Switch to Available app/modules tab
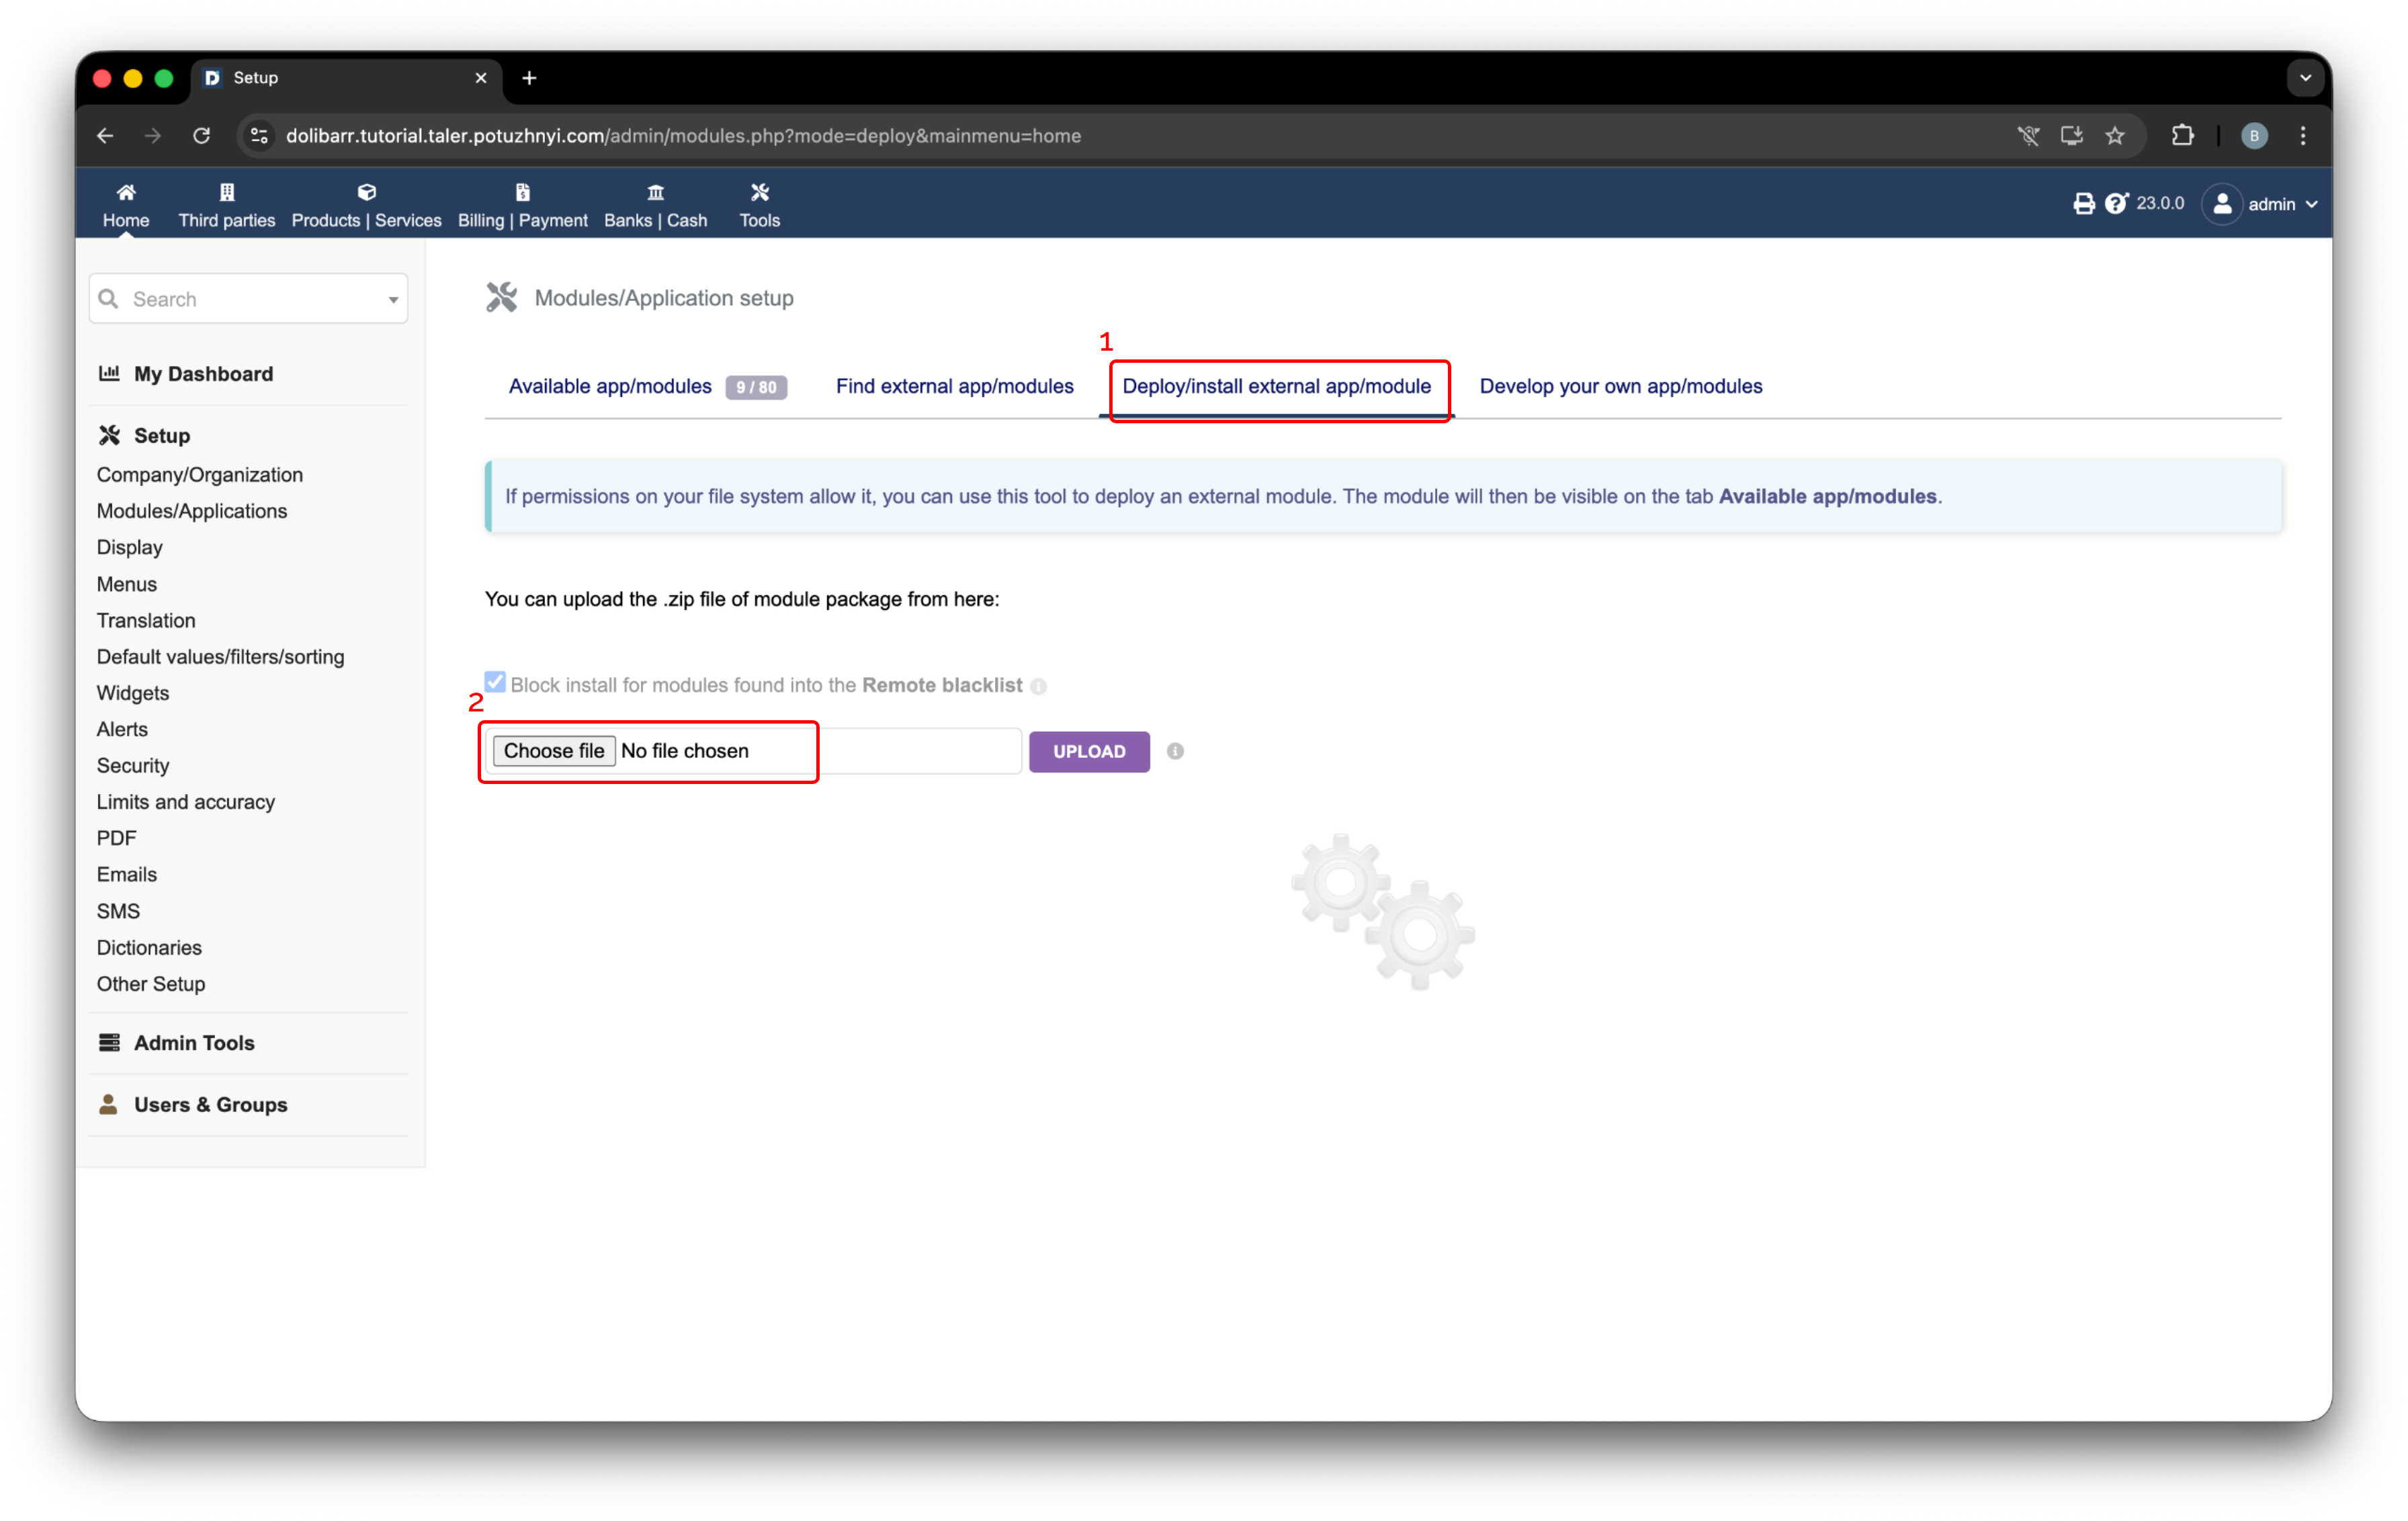The width and height of the screenshot is (2408, 1521). tap(610, 386)
